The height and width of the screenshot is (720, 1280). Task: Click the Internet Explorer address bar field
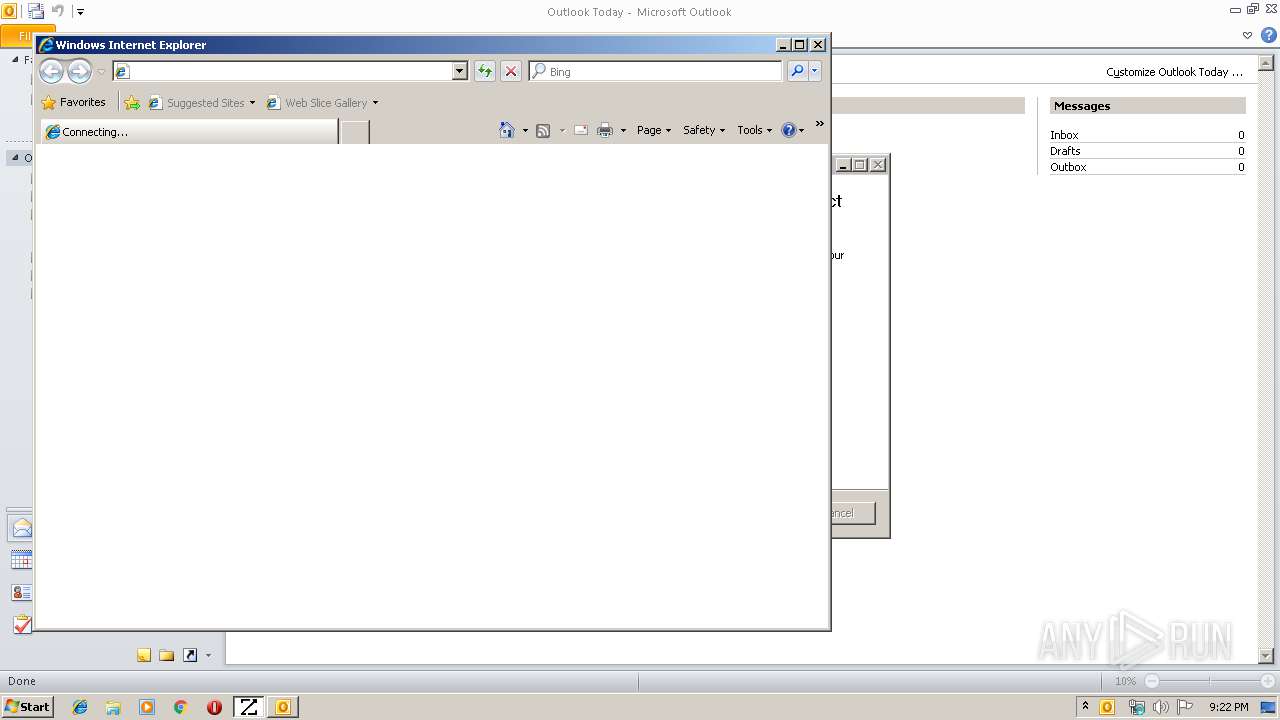point(282,71)
